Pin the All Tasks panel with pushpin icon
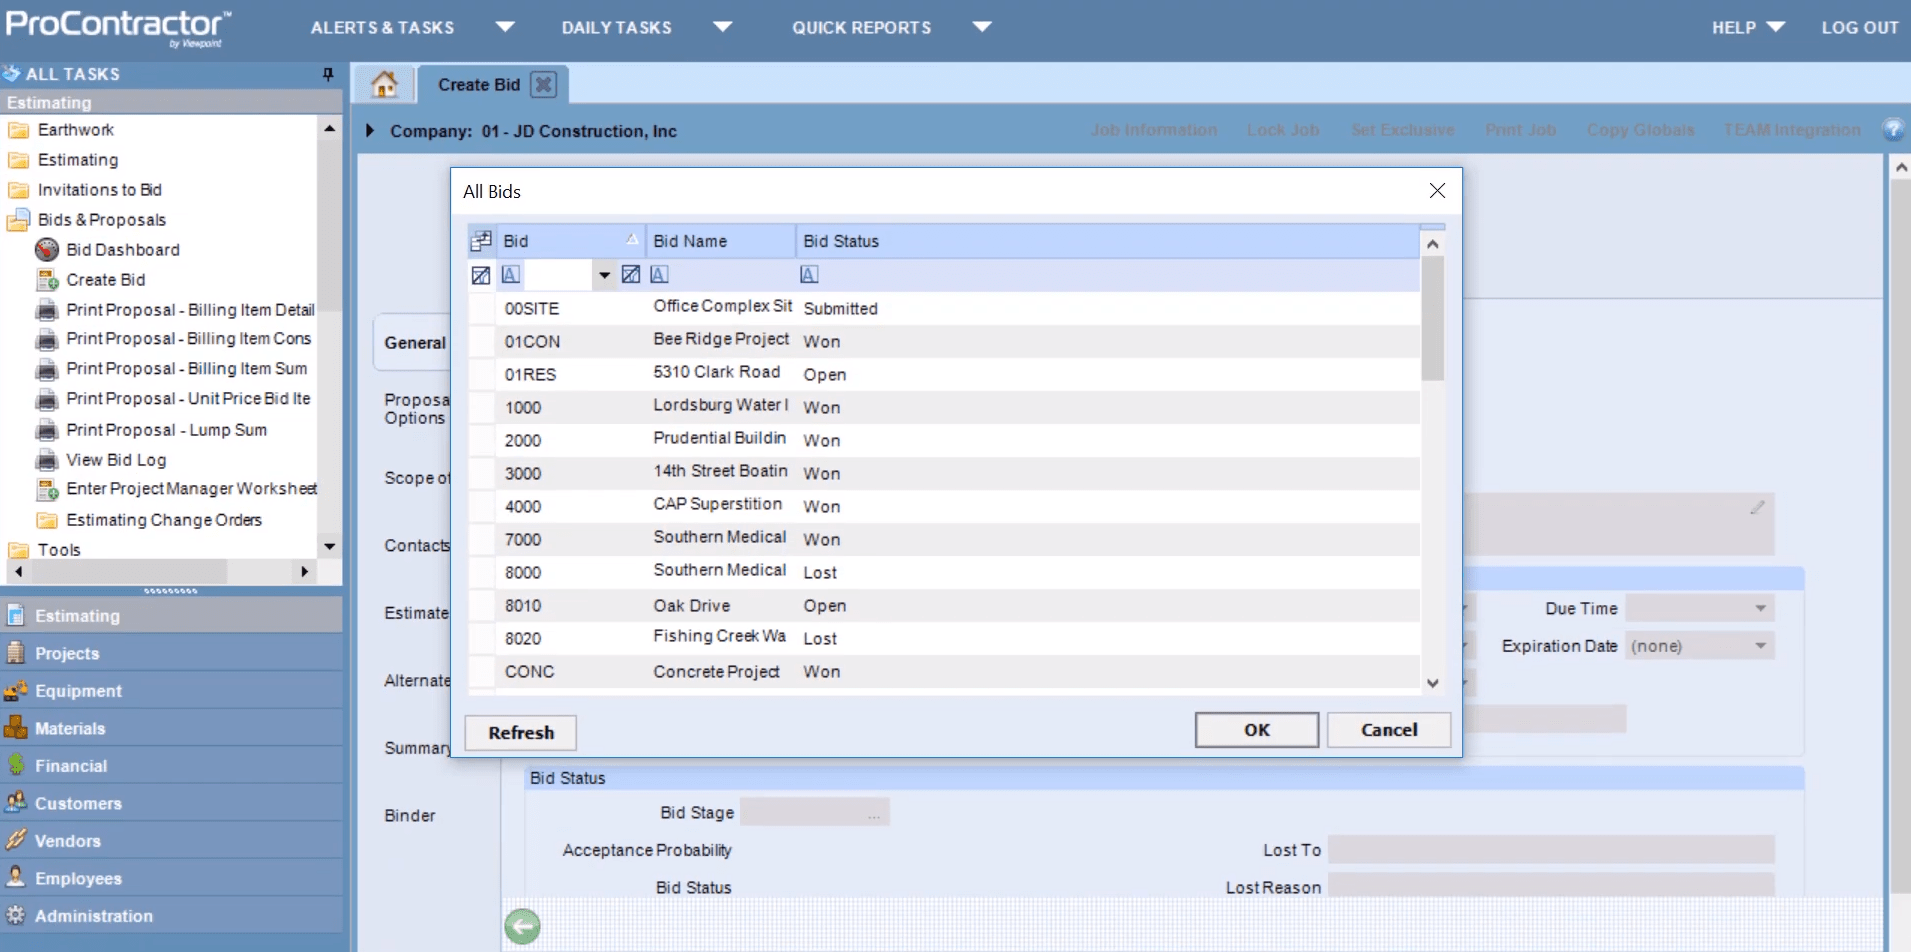 point(327,74)
